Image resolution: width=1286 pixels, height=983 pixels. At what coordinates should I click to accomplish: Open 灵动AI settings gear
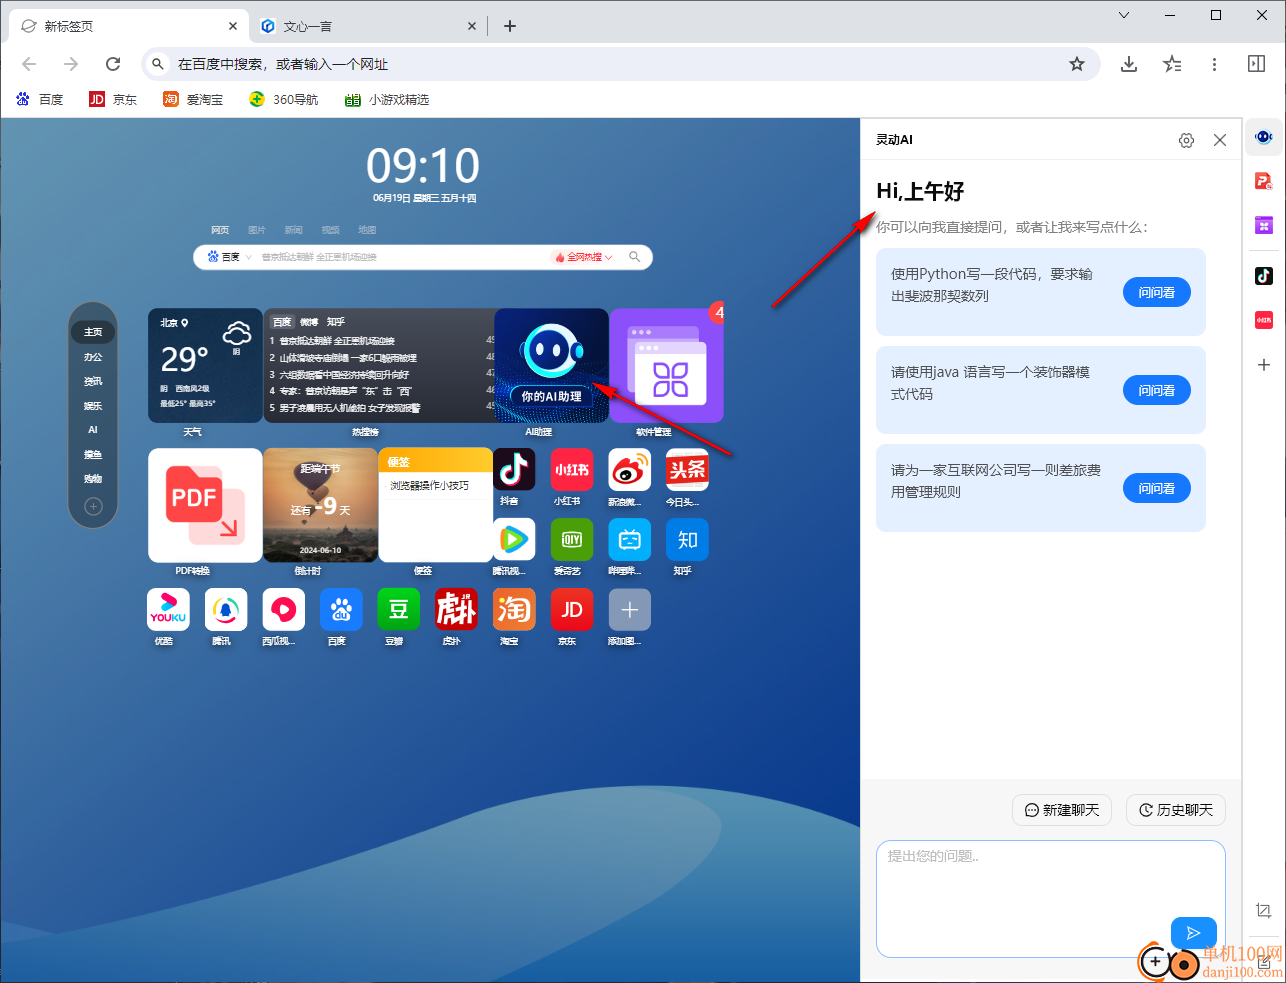pos(1186,140)
